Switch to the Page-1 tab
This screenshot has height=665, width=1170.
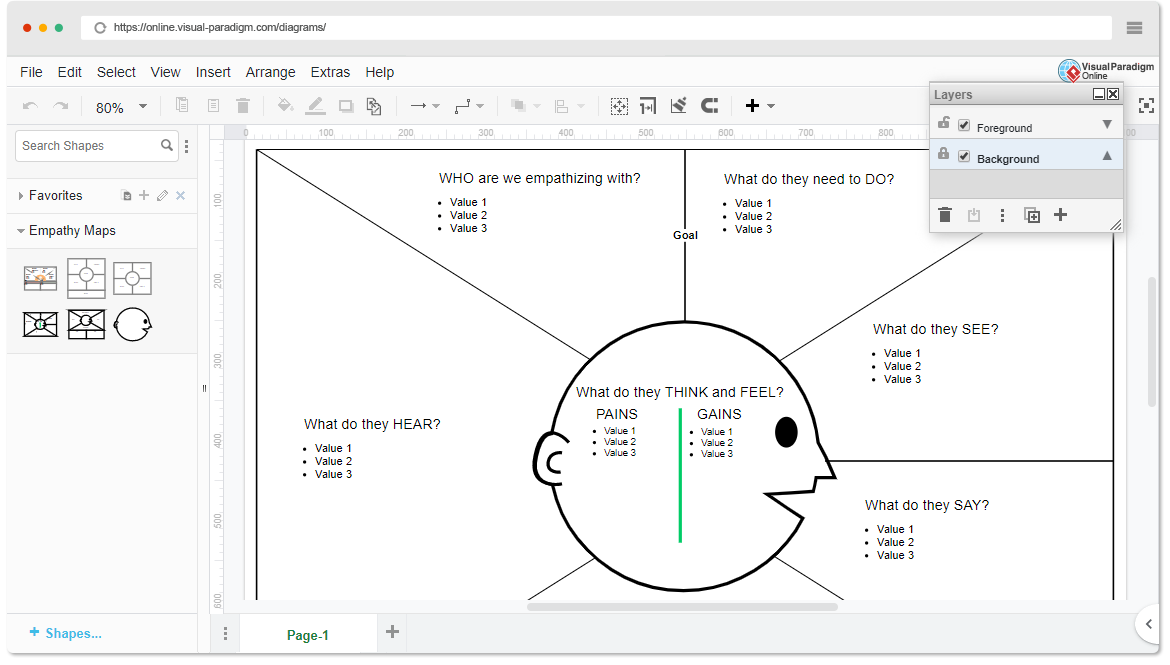point(307,635)
